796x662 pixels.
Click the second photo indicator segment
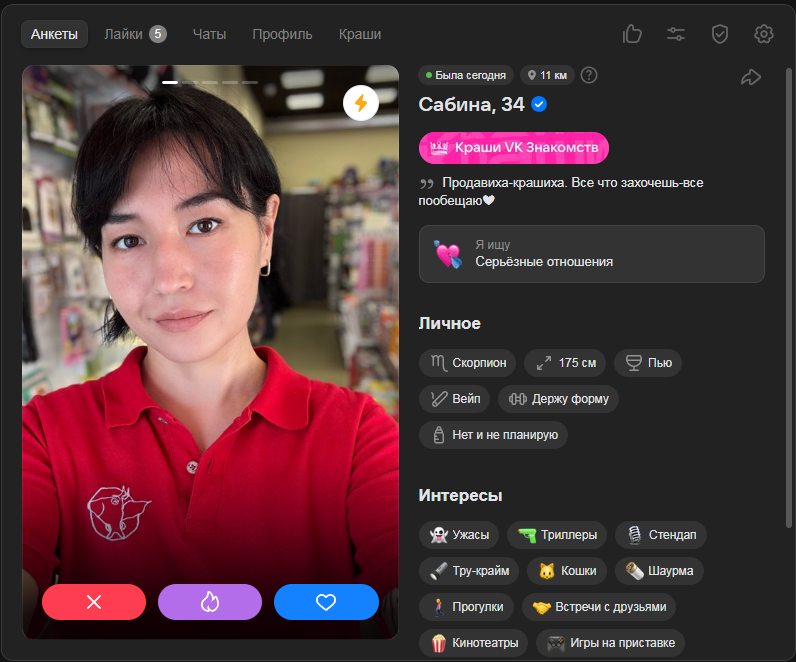190,82
